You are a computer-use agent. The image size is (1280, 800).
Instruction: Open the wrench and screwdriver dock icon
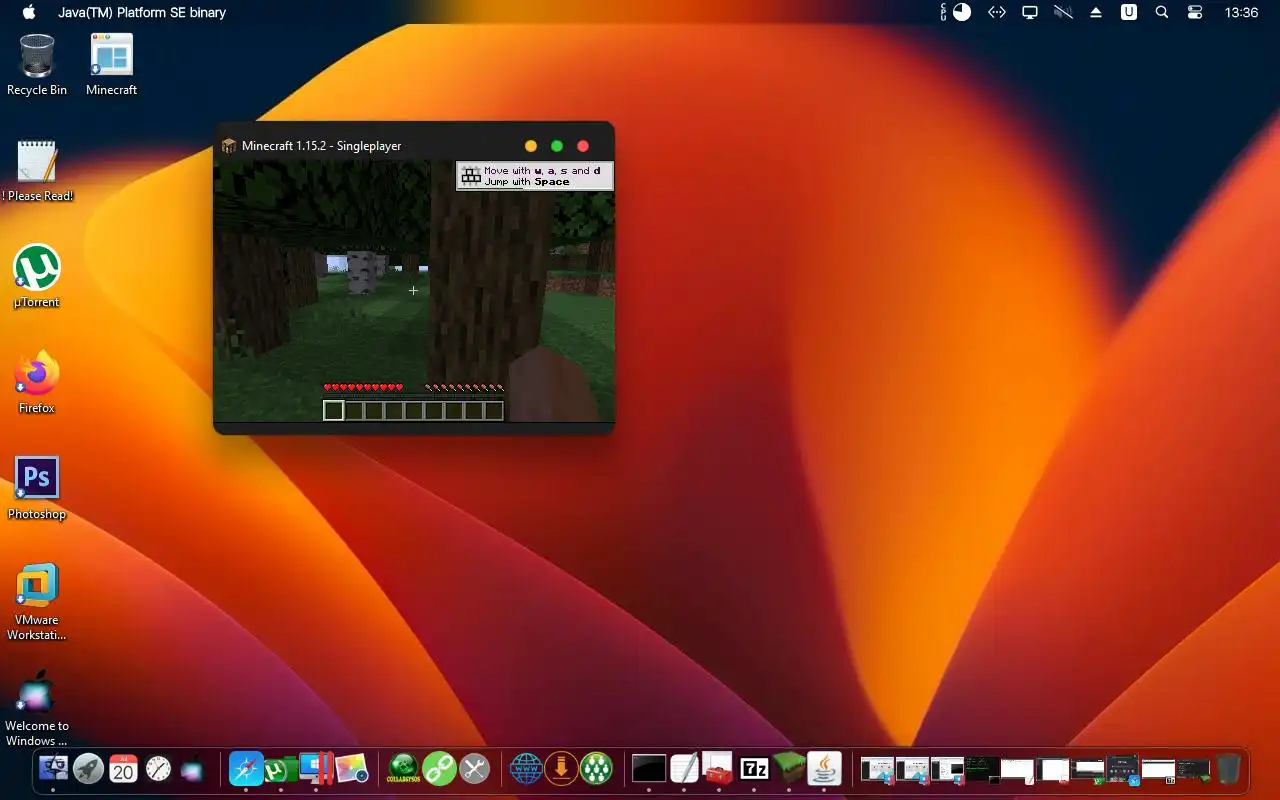click(x=474, y=768)
